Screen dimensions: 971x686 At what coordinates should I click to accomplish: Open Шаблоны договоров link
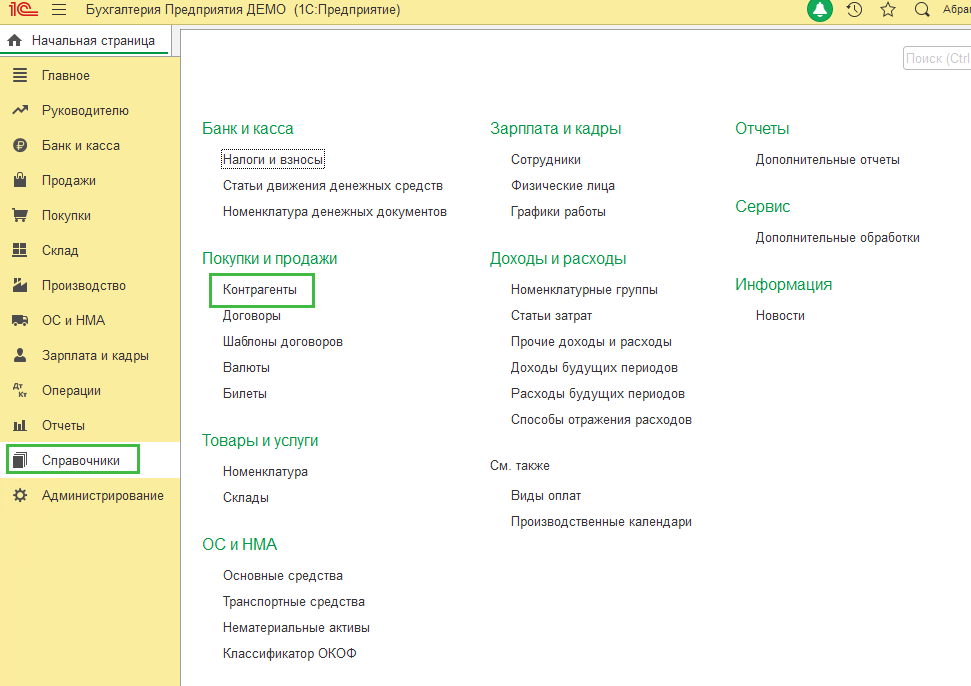pos(282,342)
